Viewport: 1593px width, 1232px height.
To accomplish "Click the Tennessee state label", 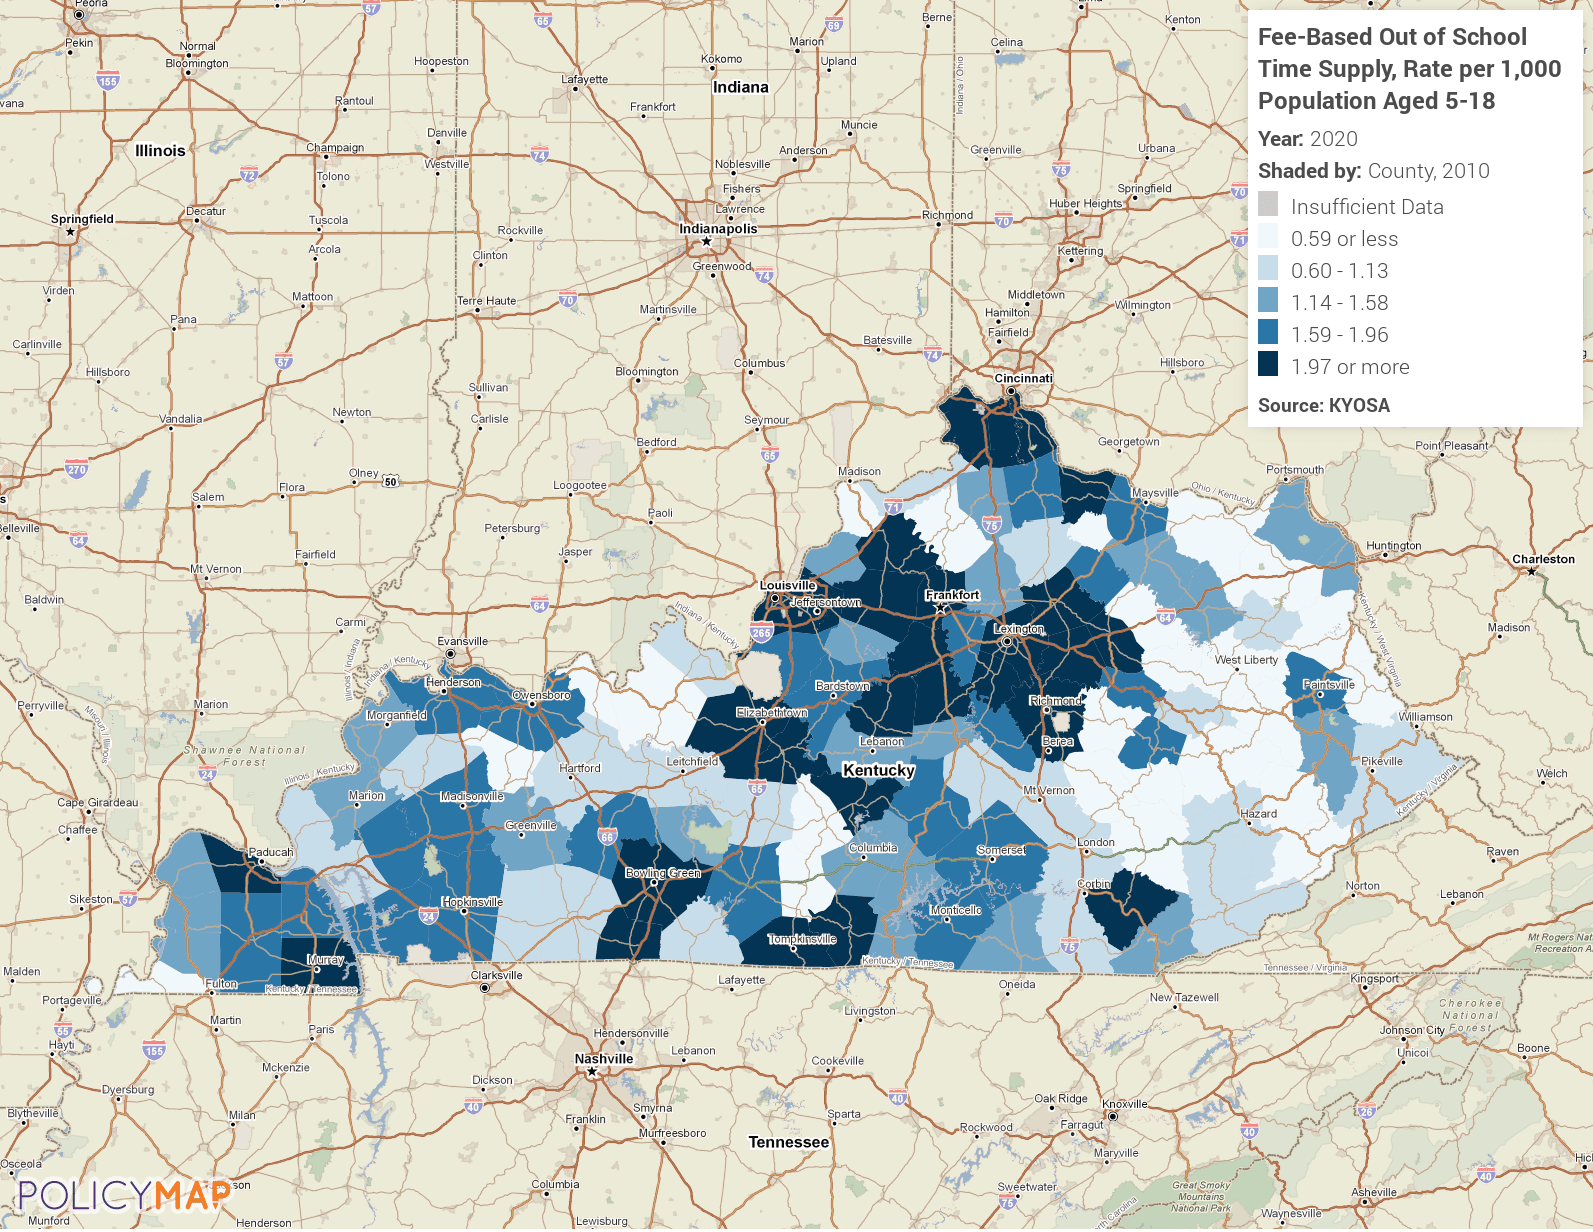I will 789,1142.
